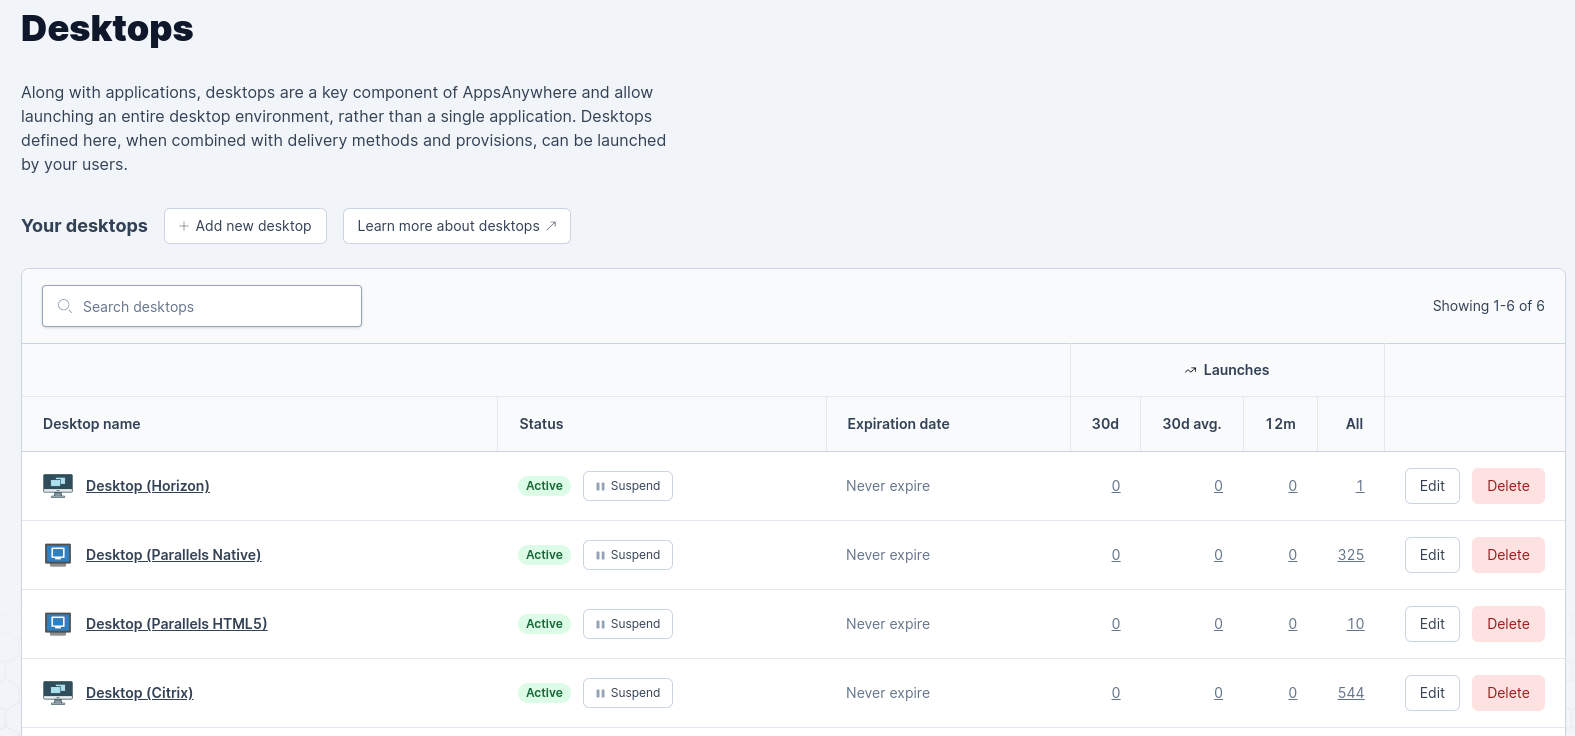Viewport: 1575px width, 736px height.
Task: Click the Launches trend arrow icon
Action: coord(1190,371)
